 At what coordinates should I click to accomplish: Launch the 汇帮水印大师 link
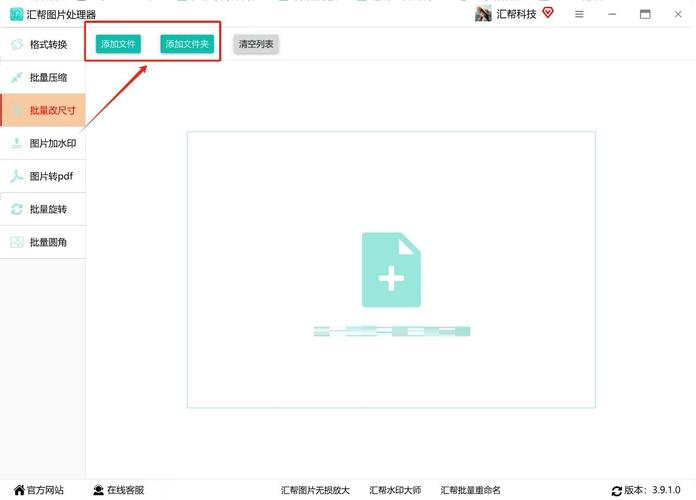tap(395, 490)
